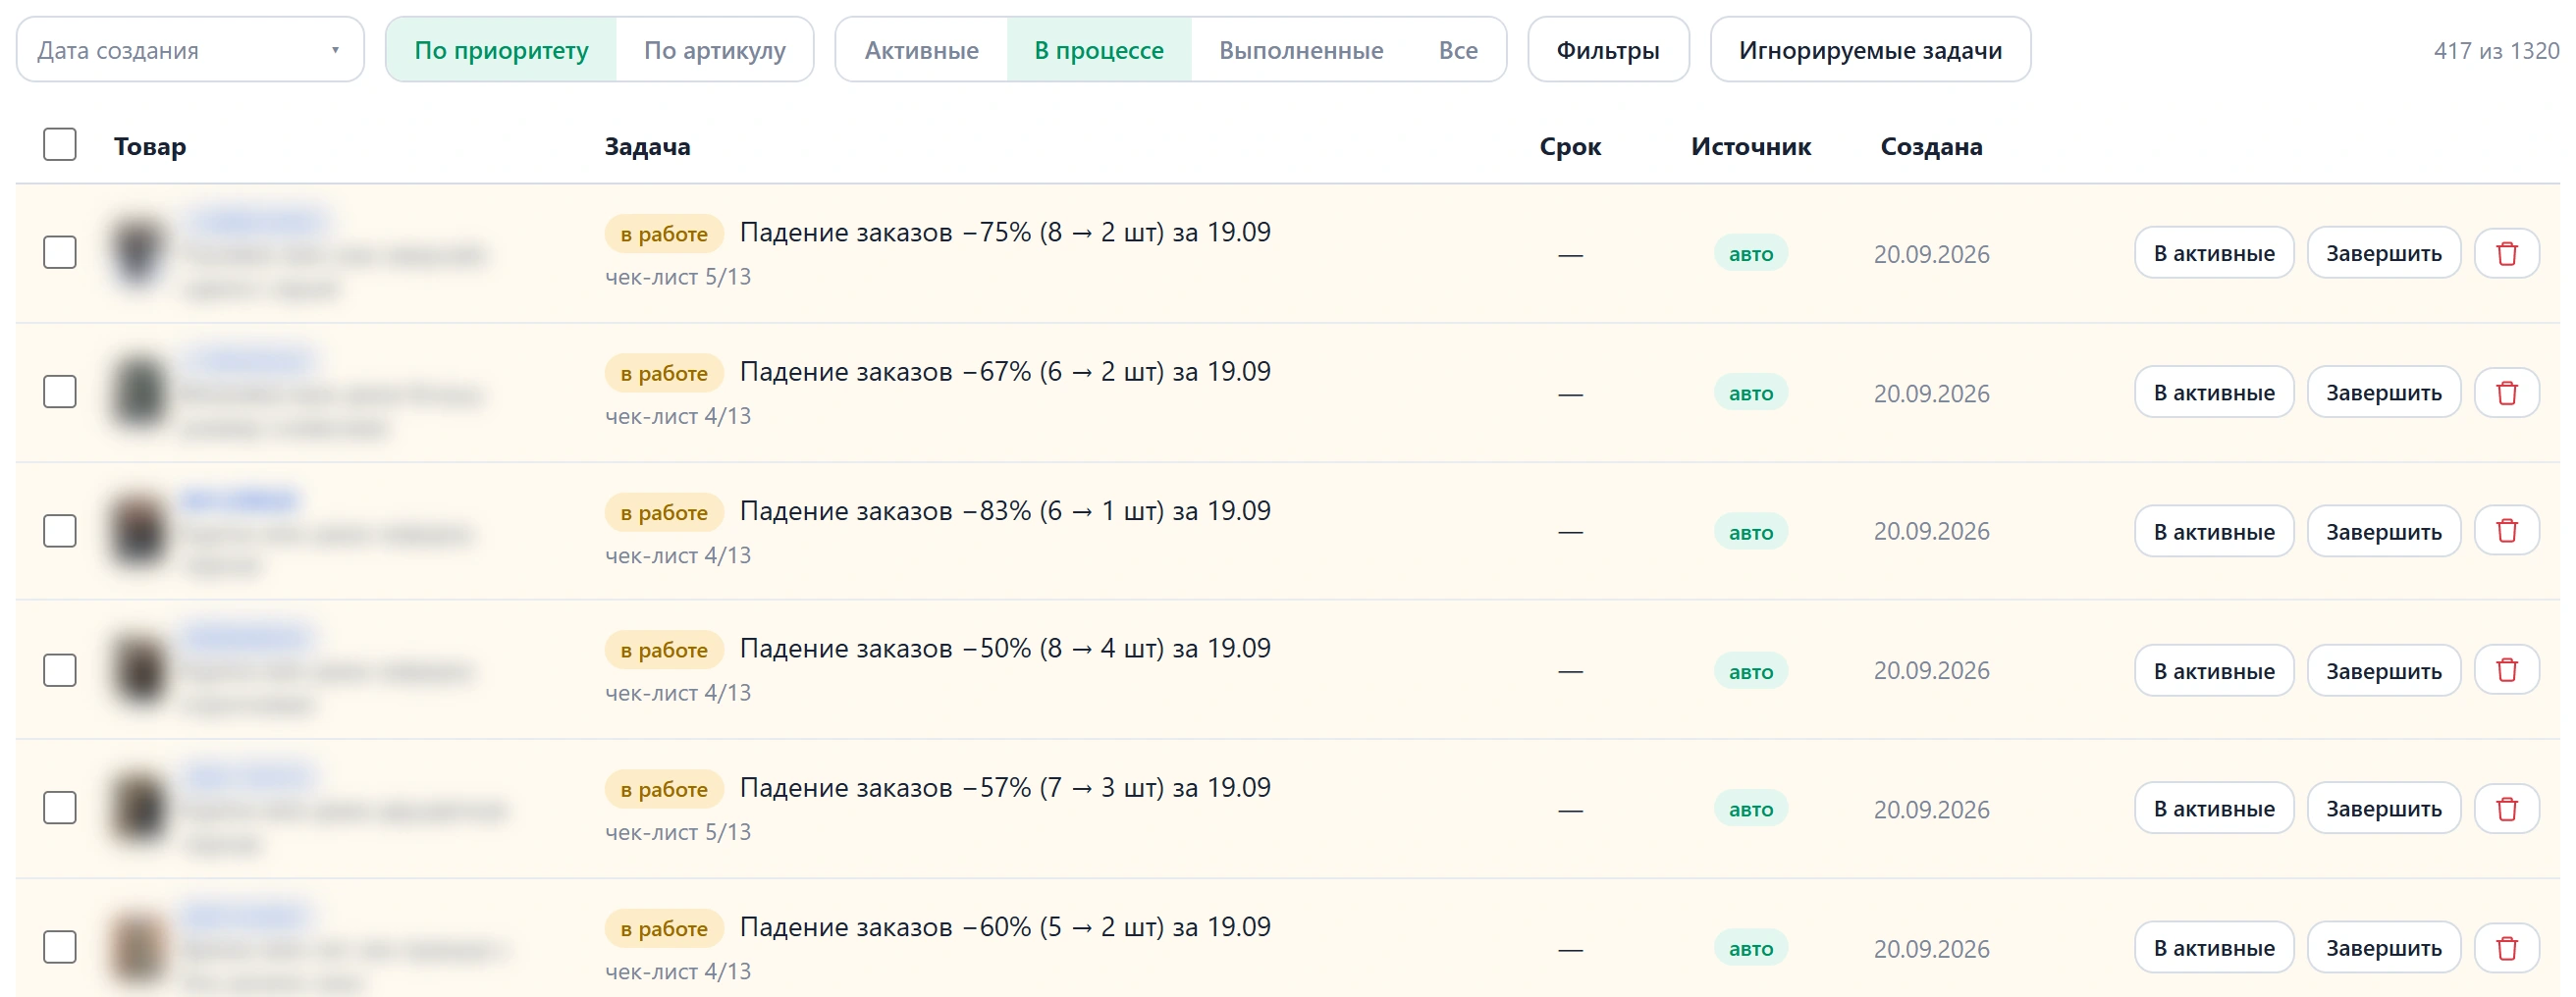Sort tasks По приоритету

point(501,50)
